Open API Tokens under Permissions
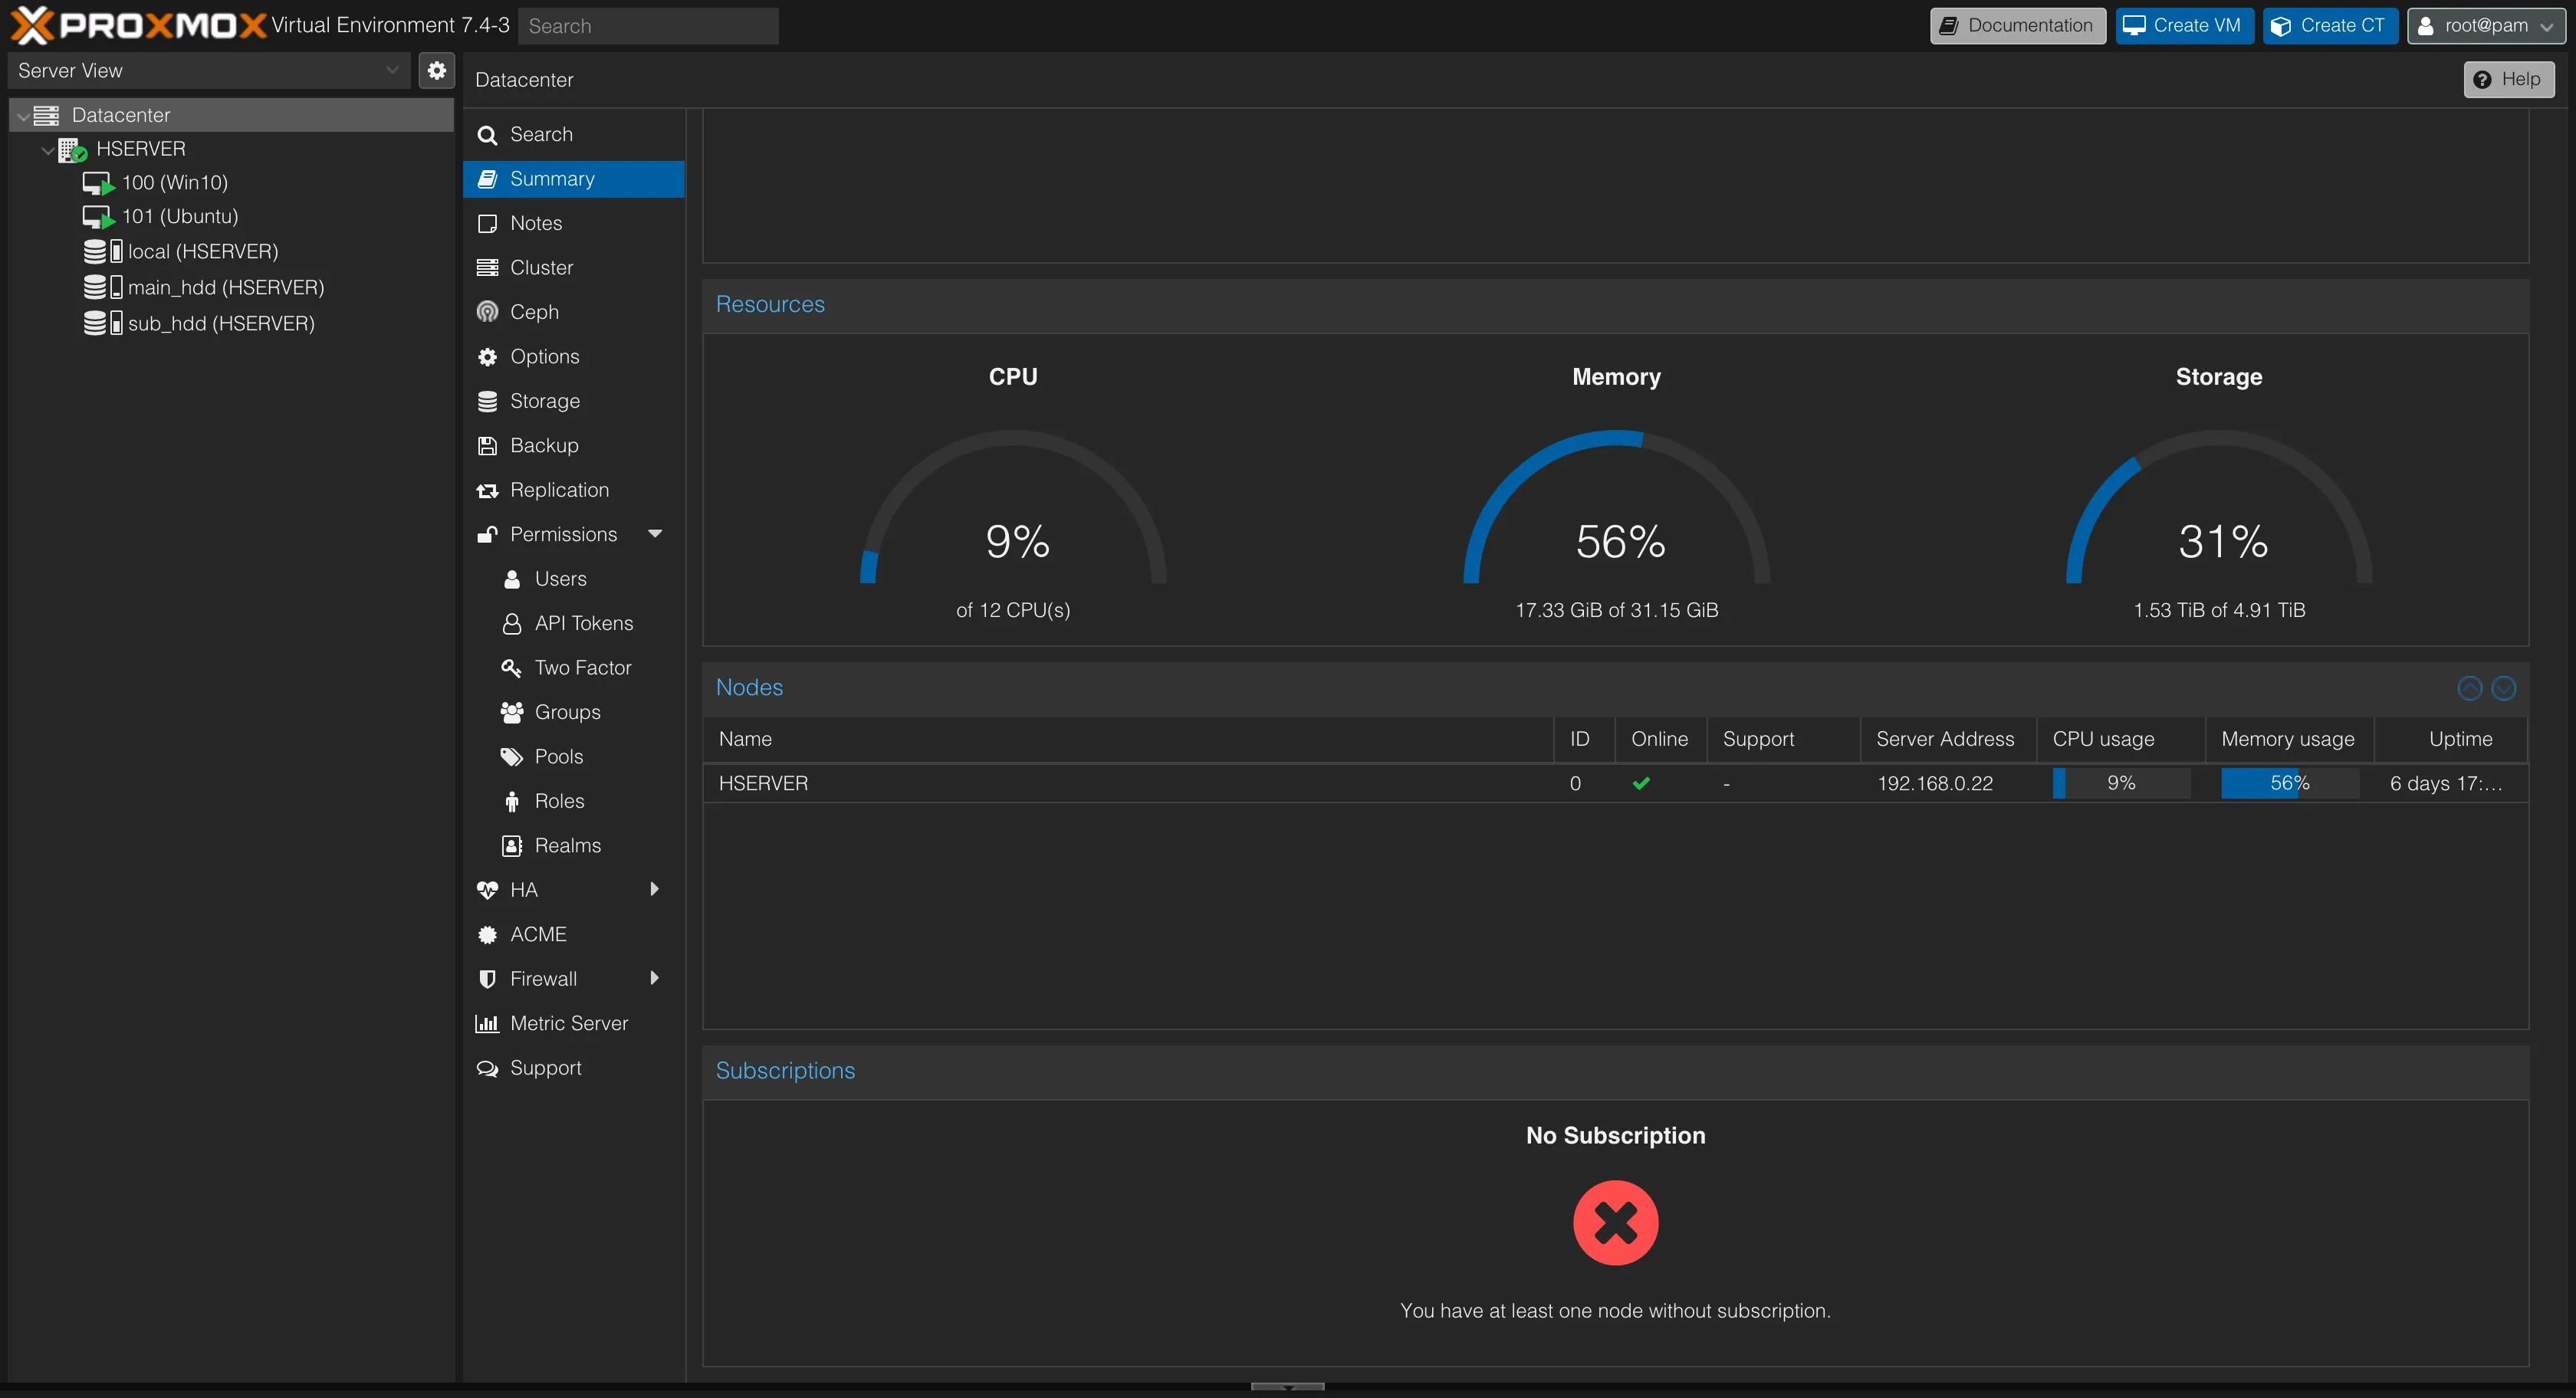The image size is (2576, 1398). 583,623
